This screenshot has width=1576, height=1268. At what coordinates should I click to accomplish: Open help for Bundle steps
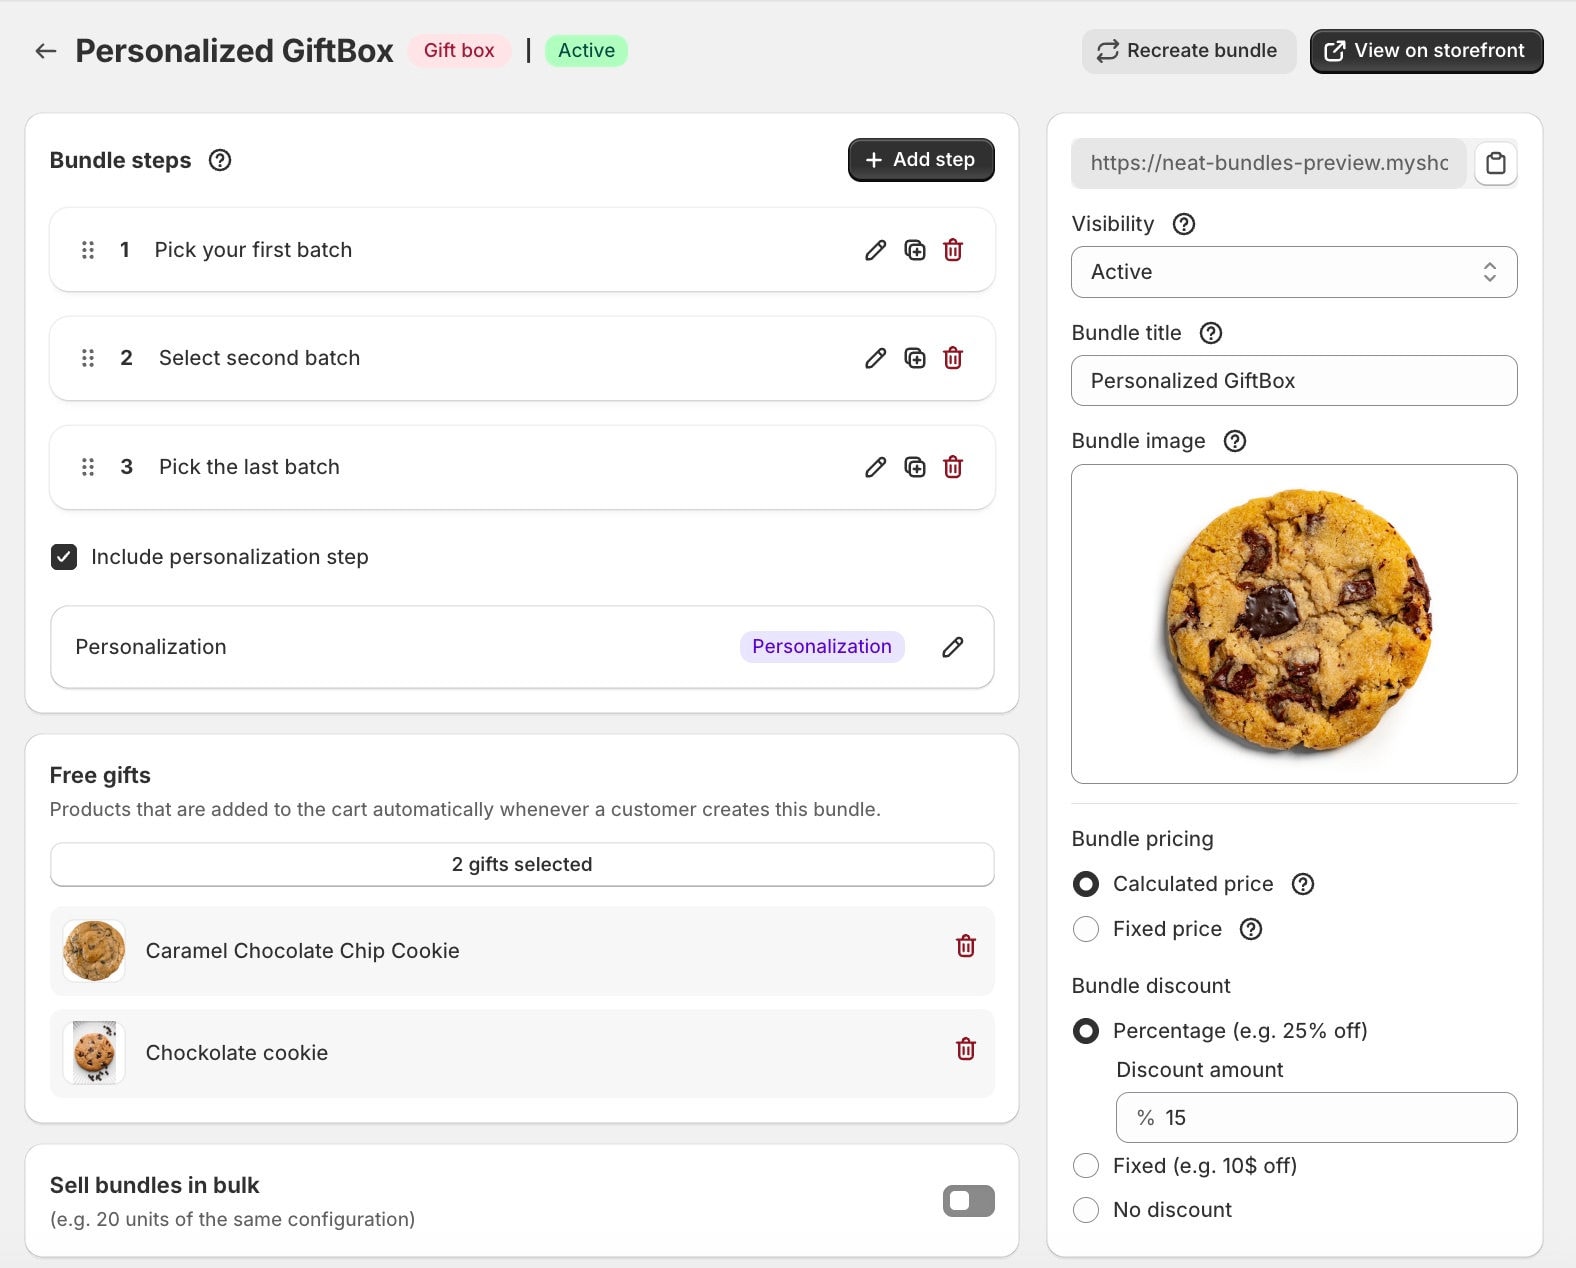(220, 160)
